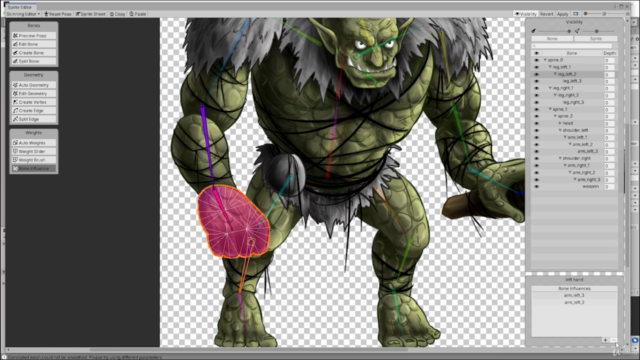Hide the shoulder_left bone
Viewport: 640px width, 360px height.
(536, 130)
